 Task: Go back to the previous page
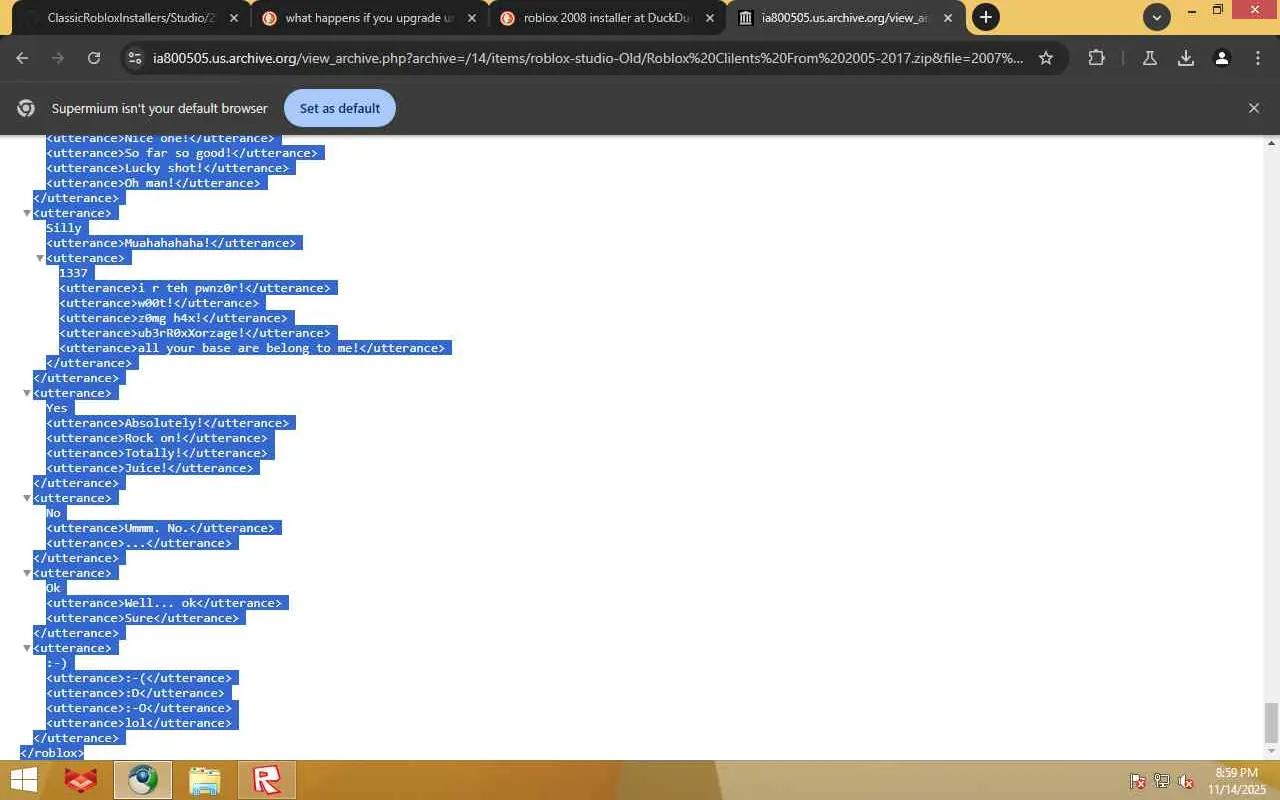point(22,58)
